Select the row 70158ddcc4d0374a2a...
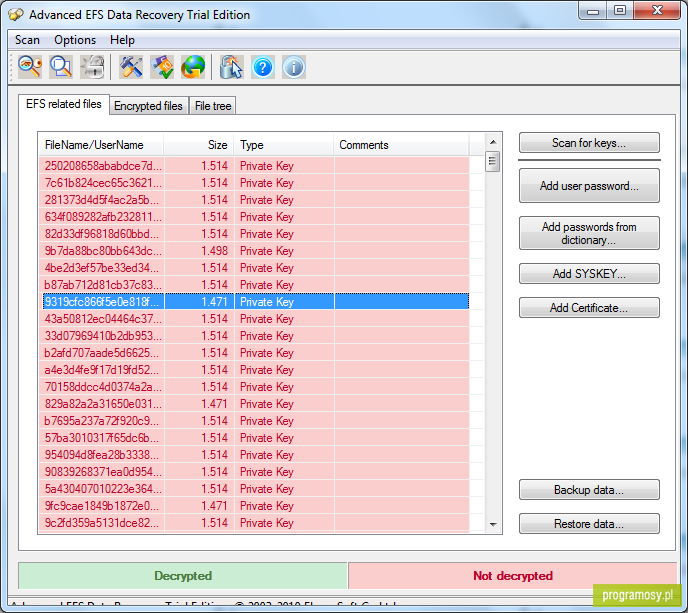The image size is (688, 613). (x=256, y=387)
